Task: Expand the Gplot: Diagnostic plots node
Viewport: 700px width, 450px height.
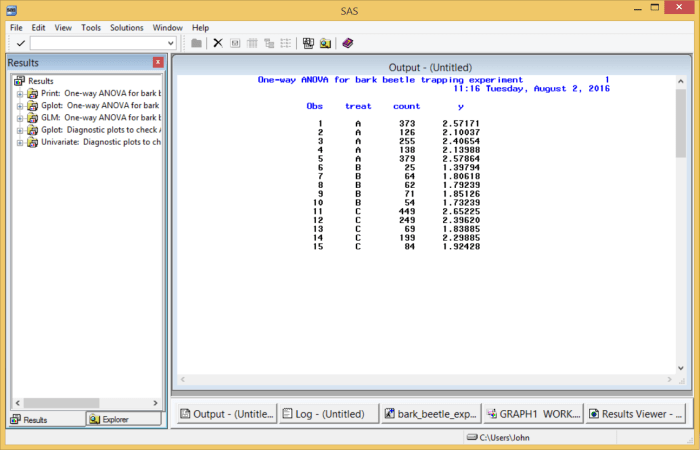Action: click(20, 131)
